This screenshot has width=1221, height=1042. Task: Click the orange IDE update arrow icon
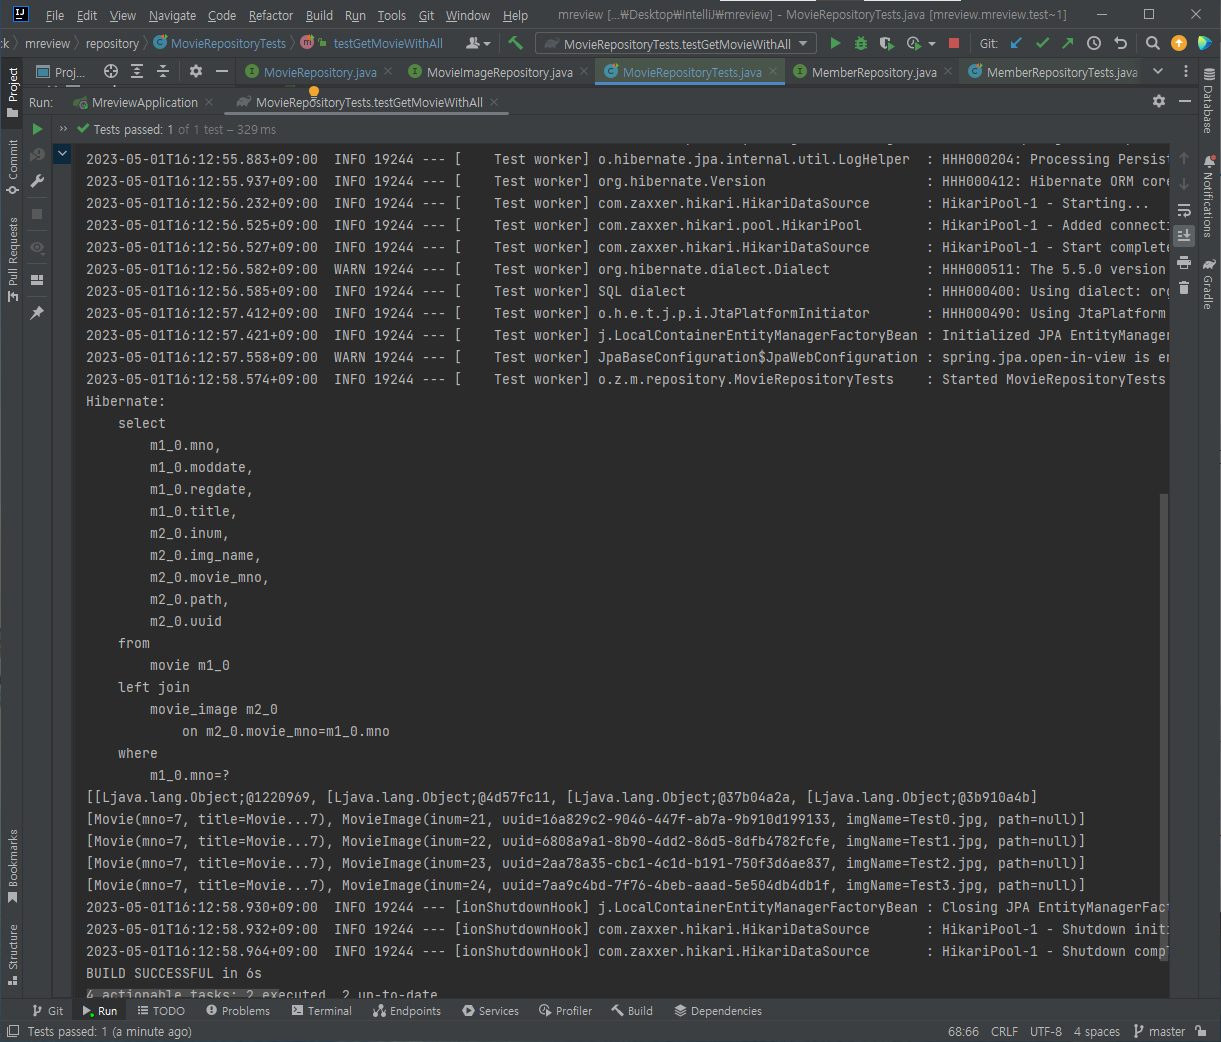pos(1179,43)
